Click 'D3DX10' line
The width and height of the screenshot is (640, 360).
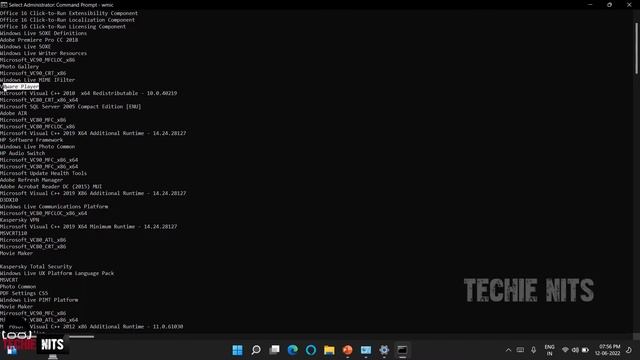tap(9, 200)
